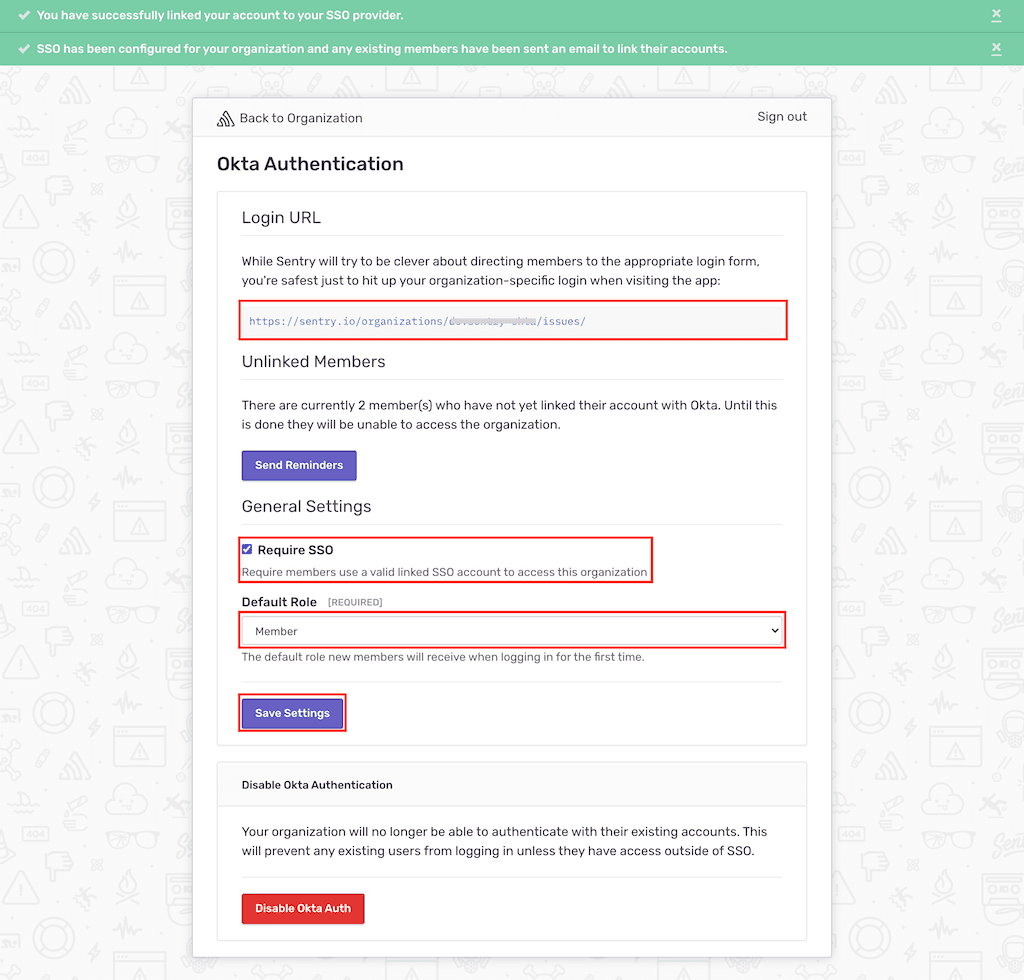Save the general settings

[292, 712]
